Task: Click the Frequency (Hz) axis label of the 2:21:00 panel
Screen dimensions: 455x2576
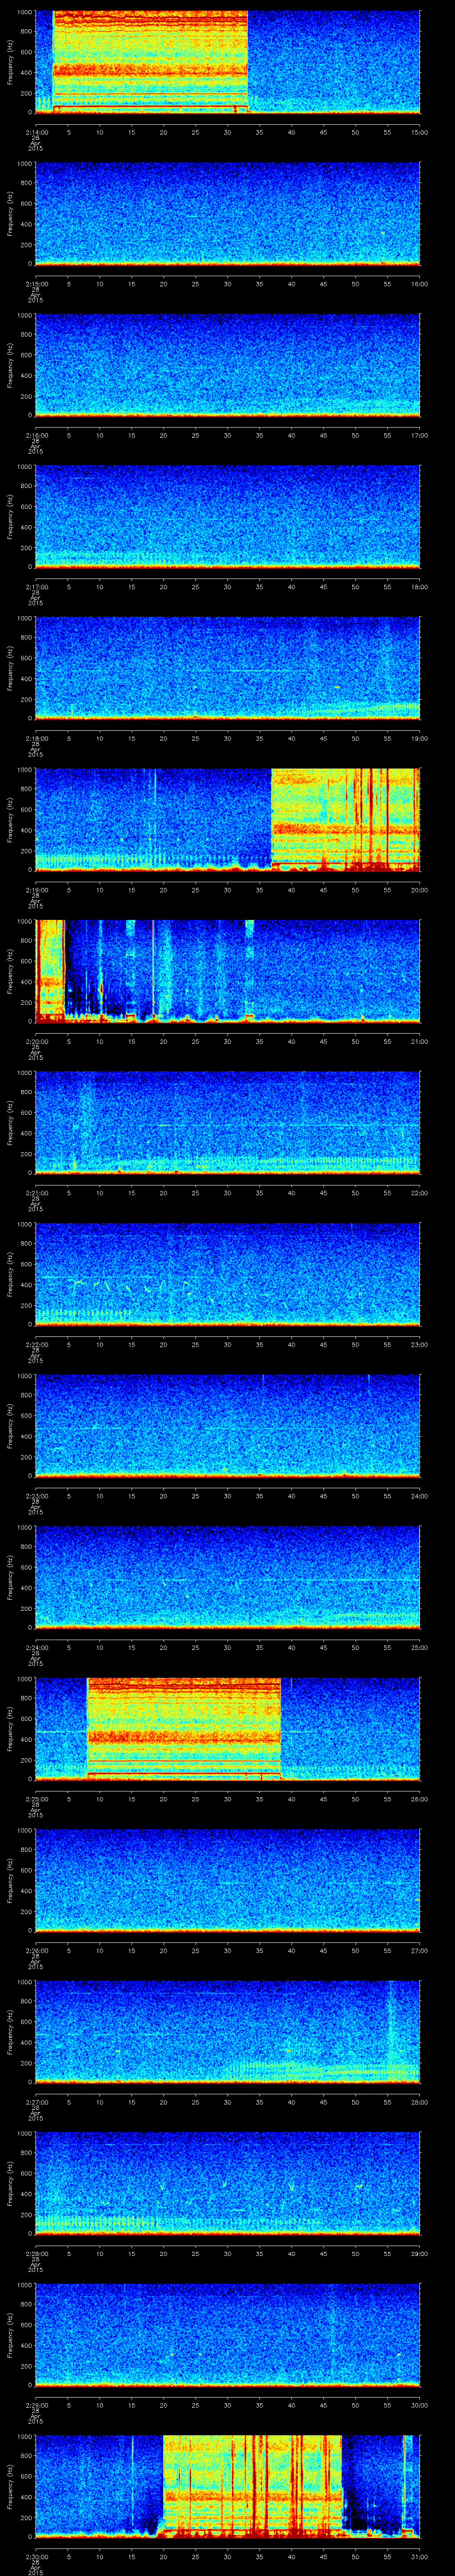Action: coord(10,1122)
